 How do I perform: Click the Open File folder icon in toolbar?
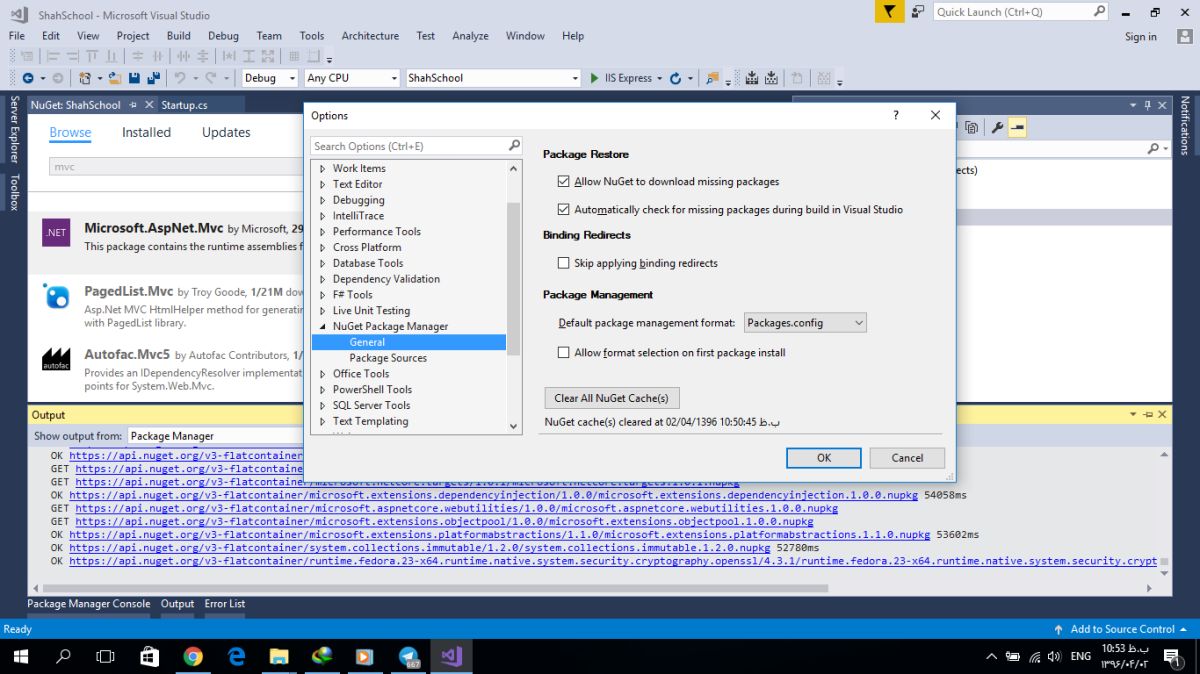click(115, 78)
